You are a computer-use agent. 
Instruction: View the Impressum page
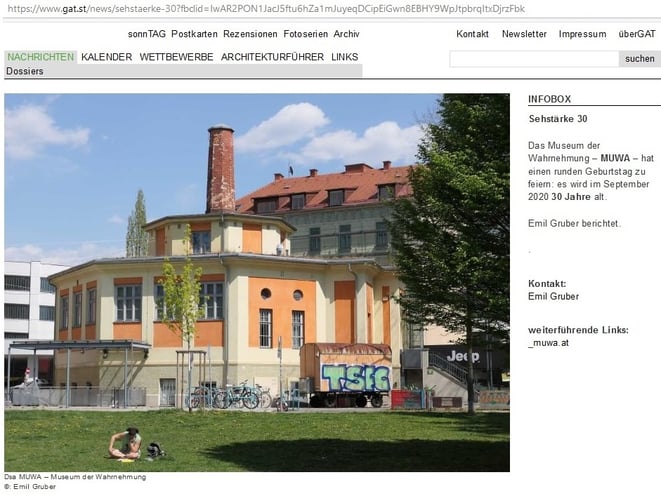(x=583, y=34)
